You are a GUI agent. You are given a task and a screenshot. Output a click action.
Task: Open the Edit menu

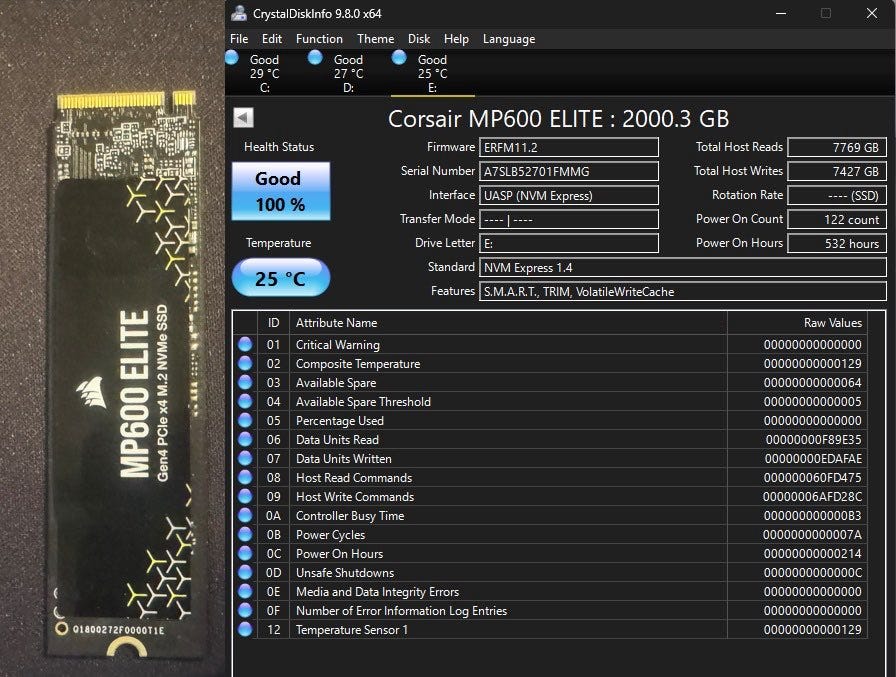(272, 39)
